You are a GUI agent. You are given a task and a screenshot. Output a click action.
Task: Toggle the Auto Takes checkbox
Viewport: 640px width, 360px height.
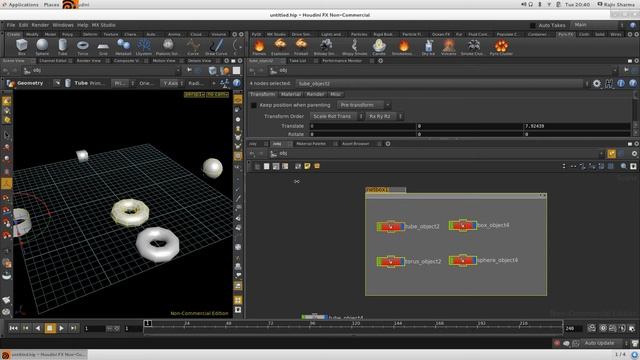533,25
